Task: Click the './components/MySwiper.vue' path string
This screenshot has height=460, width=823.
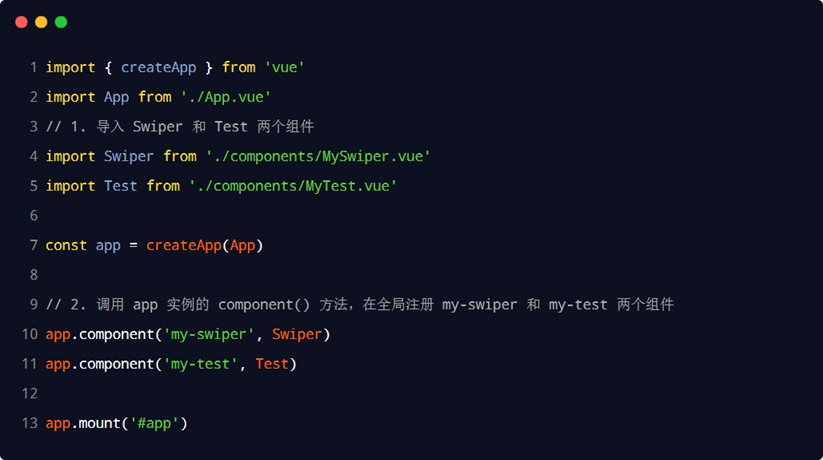Action: (318, 156)
